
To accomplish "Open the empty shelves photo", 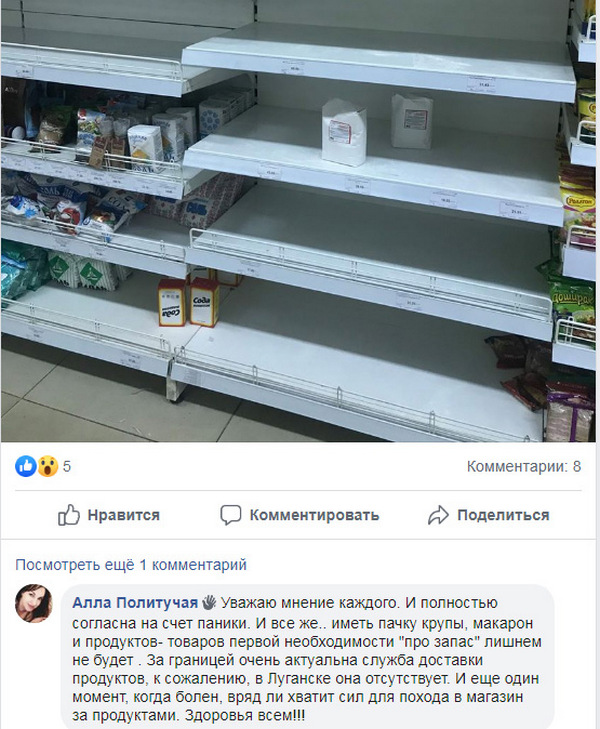I will (298, 221).
